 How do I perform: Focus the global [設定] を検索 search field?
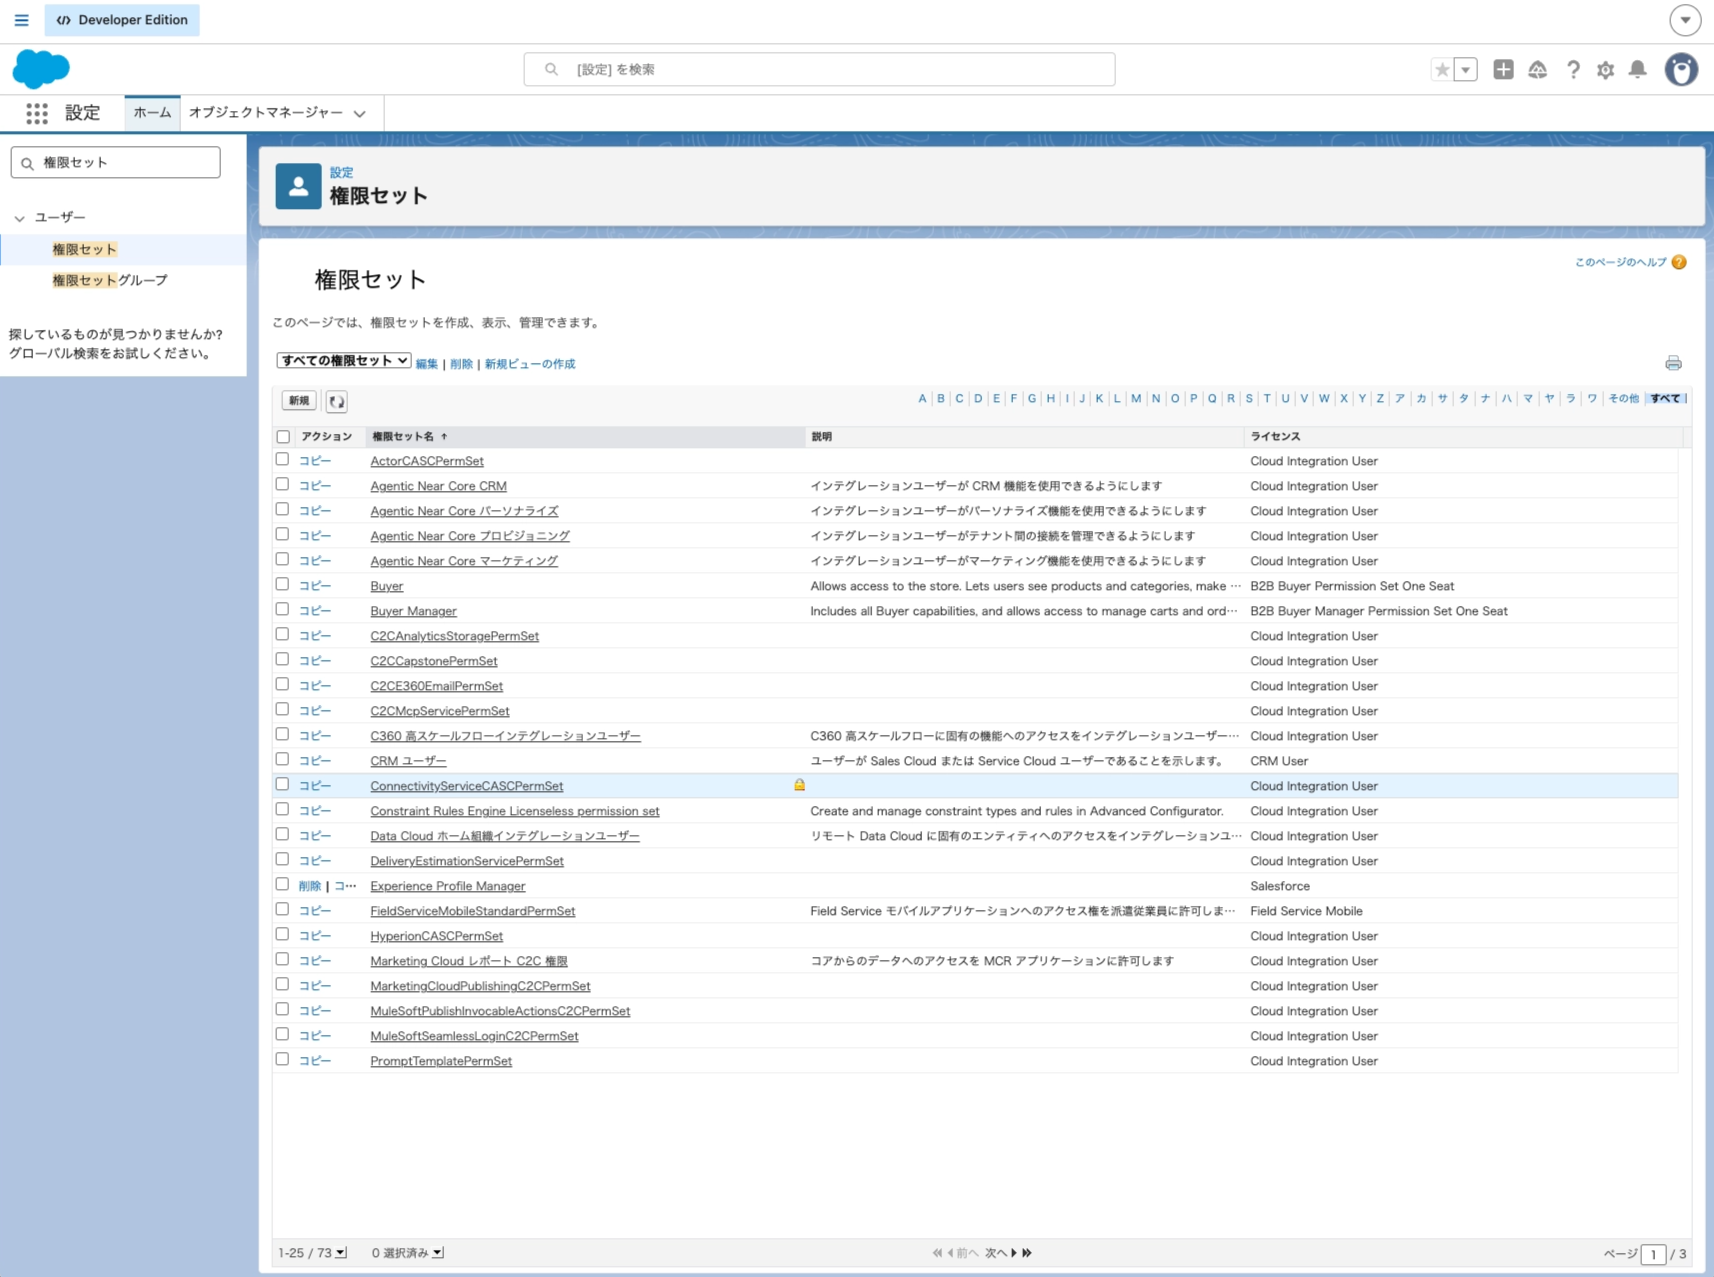pos(819,69)
